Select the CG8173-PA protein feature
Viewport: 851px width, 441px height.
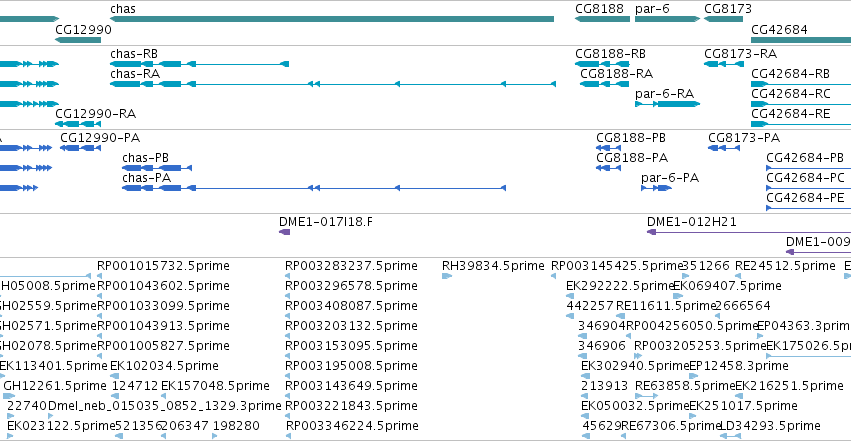(x=724, y=148)
